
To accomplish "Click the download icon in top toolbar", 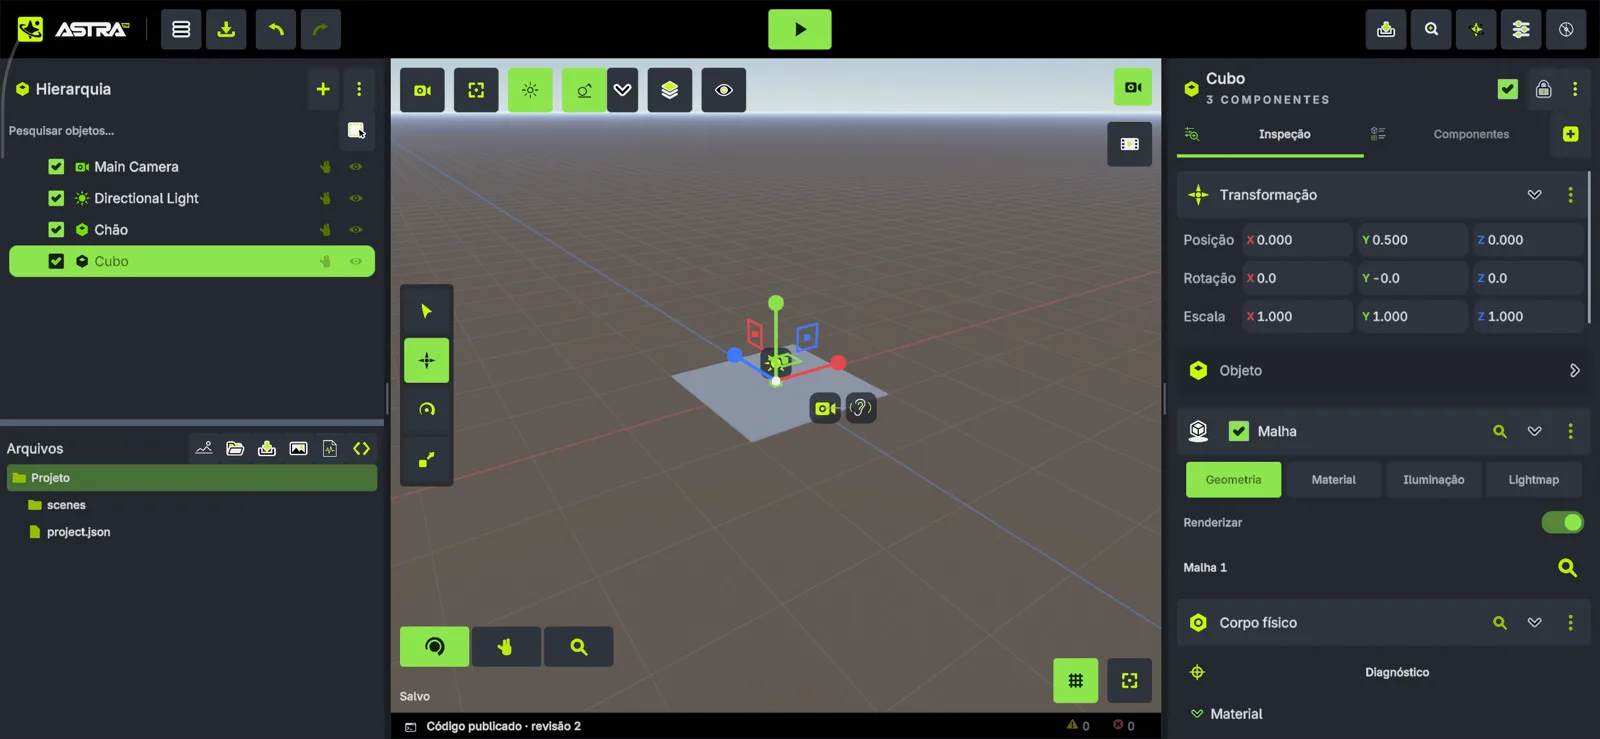I will tap(226, 30).
